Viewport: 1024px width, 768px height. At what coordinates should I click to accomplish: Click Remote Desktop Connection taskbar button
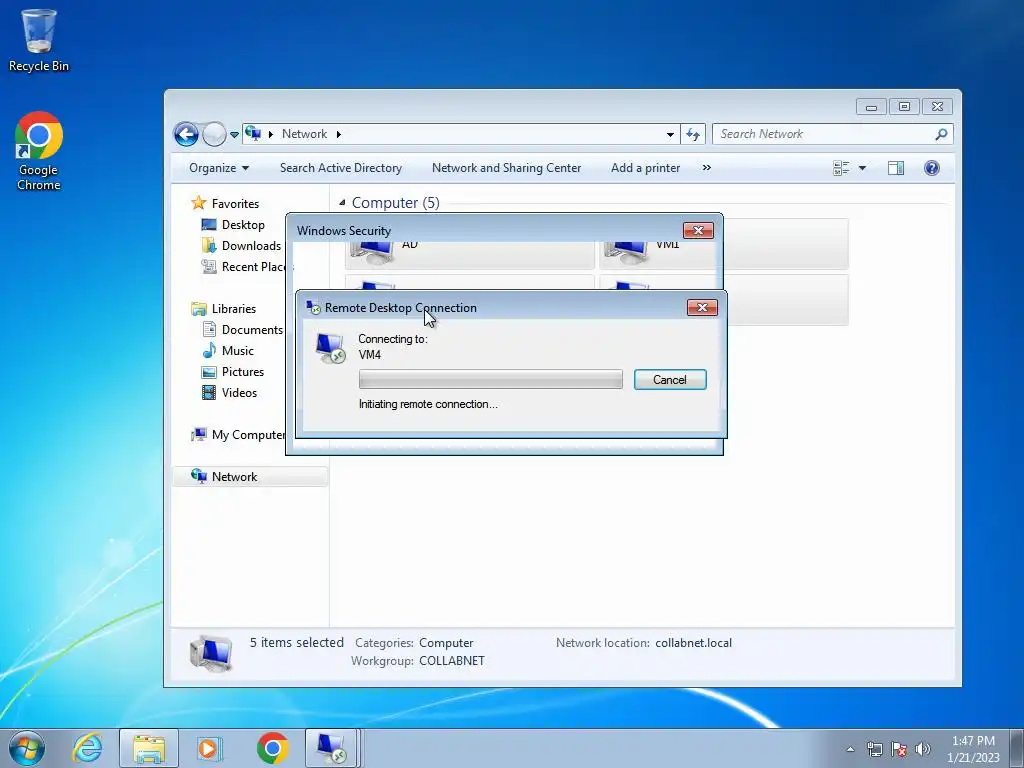point(331,748)
